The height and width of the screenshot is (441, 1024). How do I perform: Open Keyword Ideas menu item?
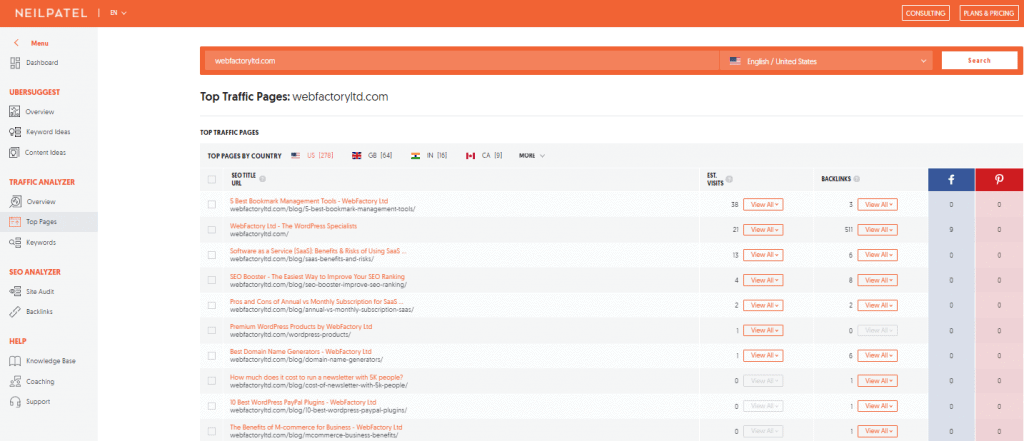point(49,132)
